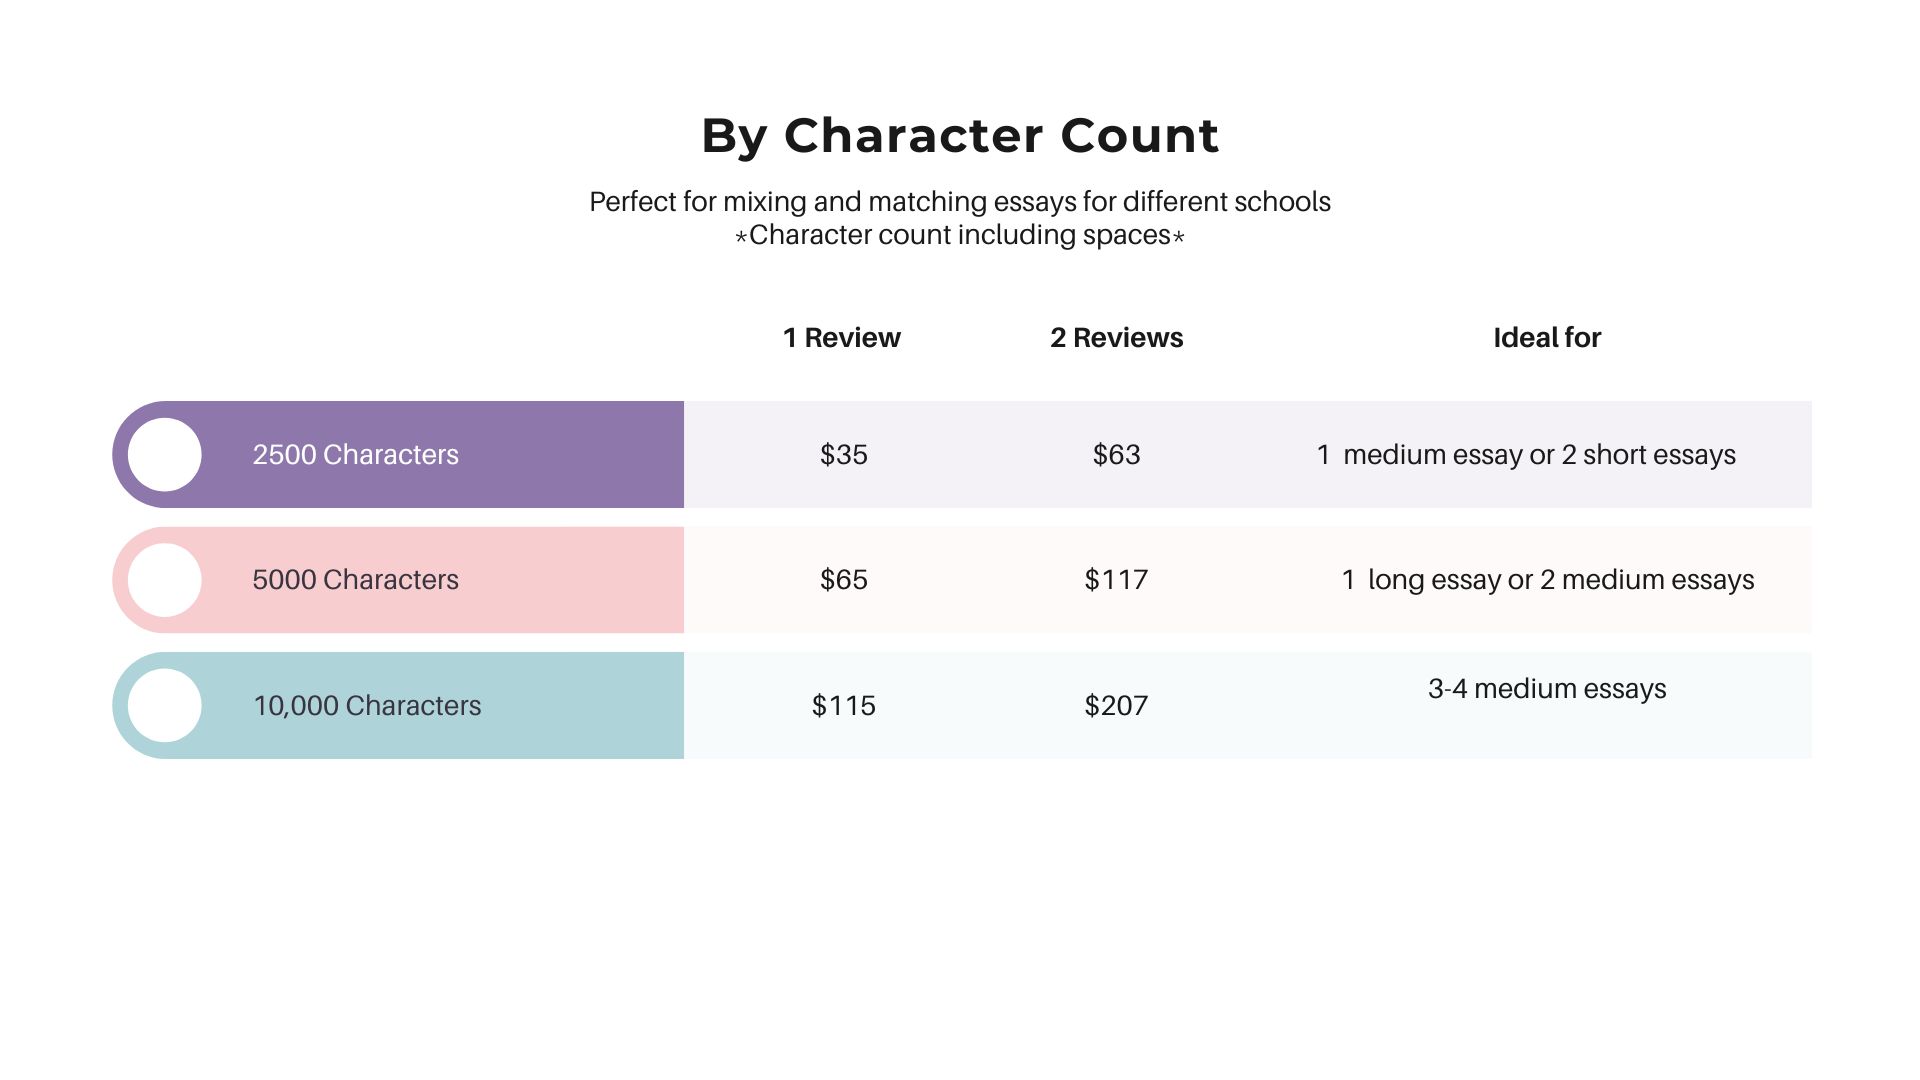Choose the $117 two reviews price
Screen dimensions: 1920x1080
coord(1116,580)
